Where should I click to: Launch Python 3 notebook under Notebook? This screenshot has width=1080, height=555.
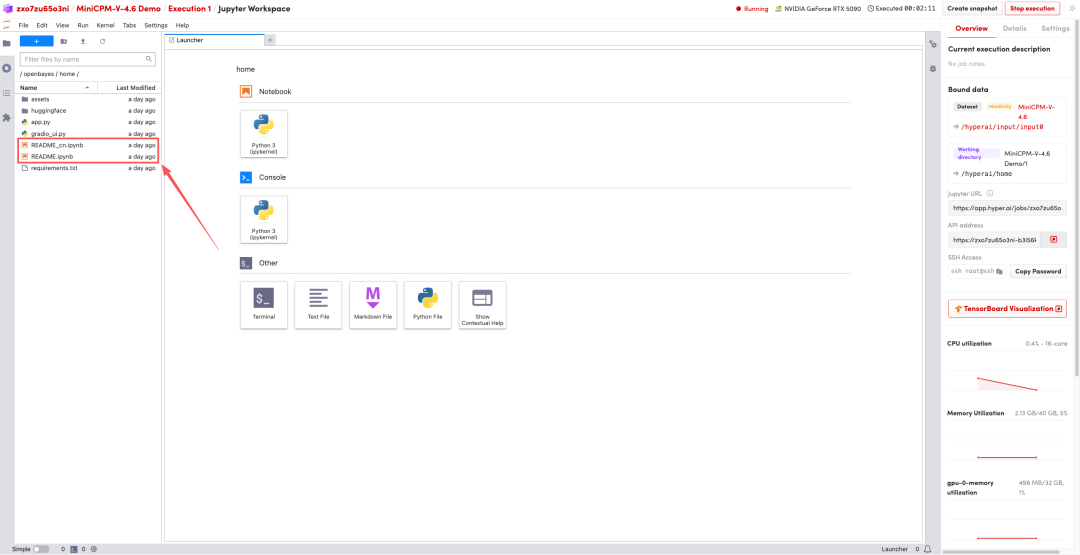click(264, 134)
